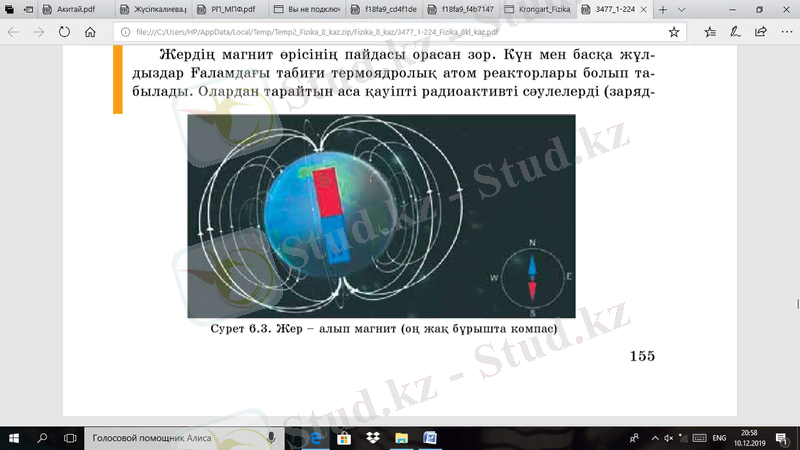This screenshot has width=800, height=450.
Task: Switch to the РП_МПФ.pdf tab
Action: coord(231,9)
